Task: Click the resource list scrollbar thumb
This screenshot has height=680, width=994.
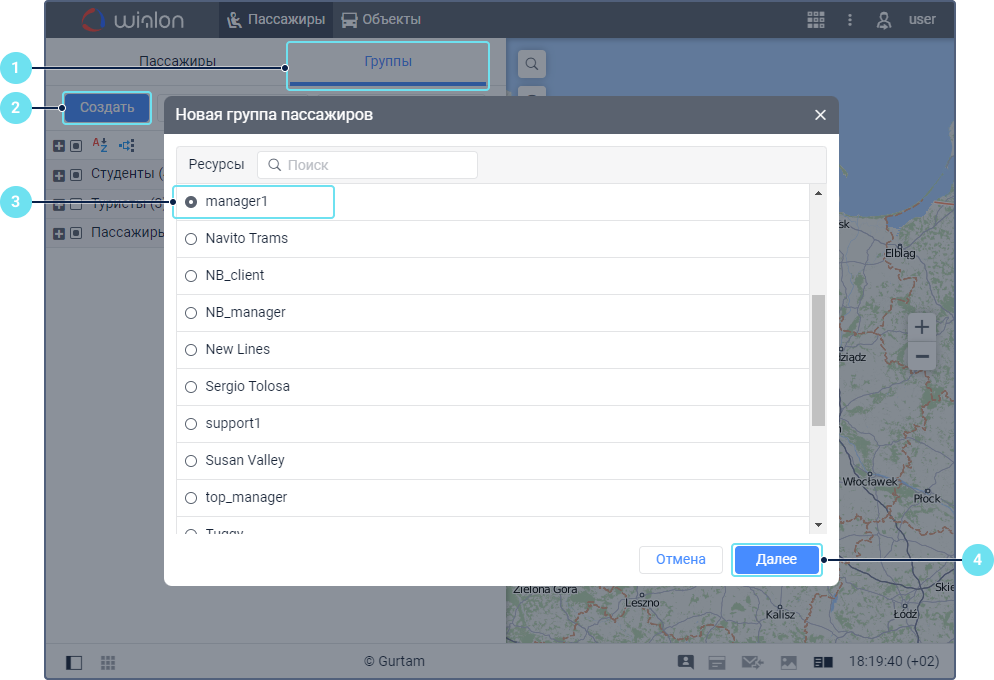Action: coord(818,360)
